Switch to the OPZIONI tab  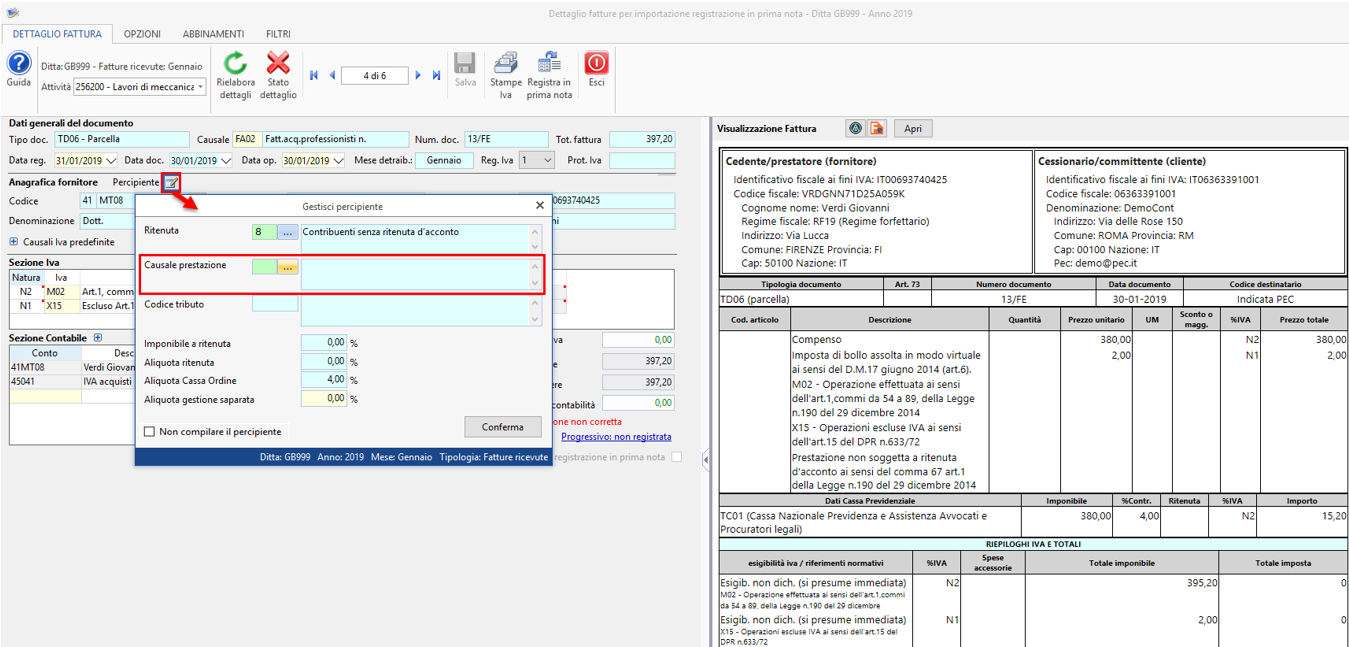click(x=142, y=34)
